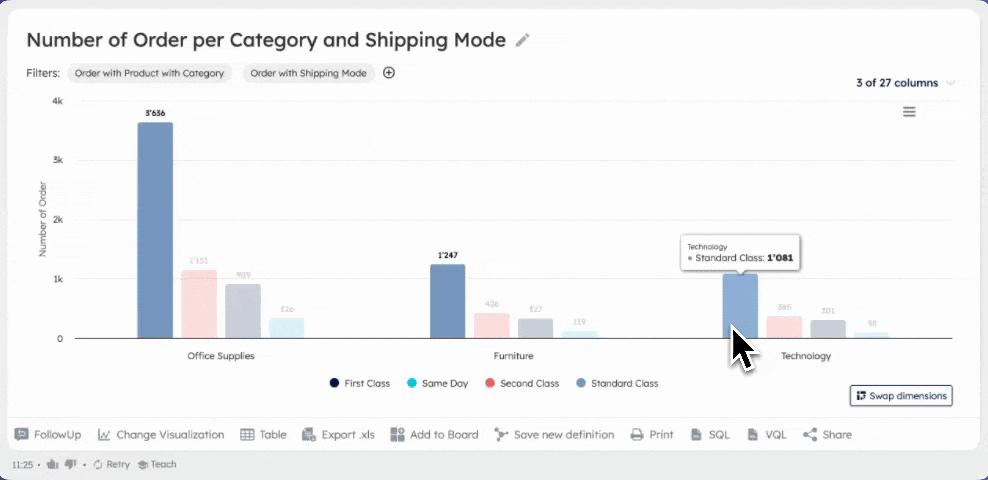Print the chart
This screenshot has height=480, width=988.
click(651, 435)
